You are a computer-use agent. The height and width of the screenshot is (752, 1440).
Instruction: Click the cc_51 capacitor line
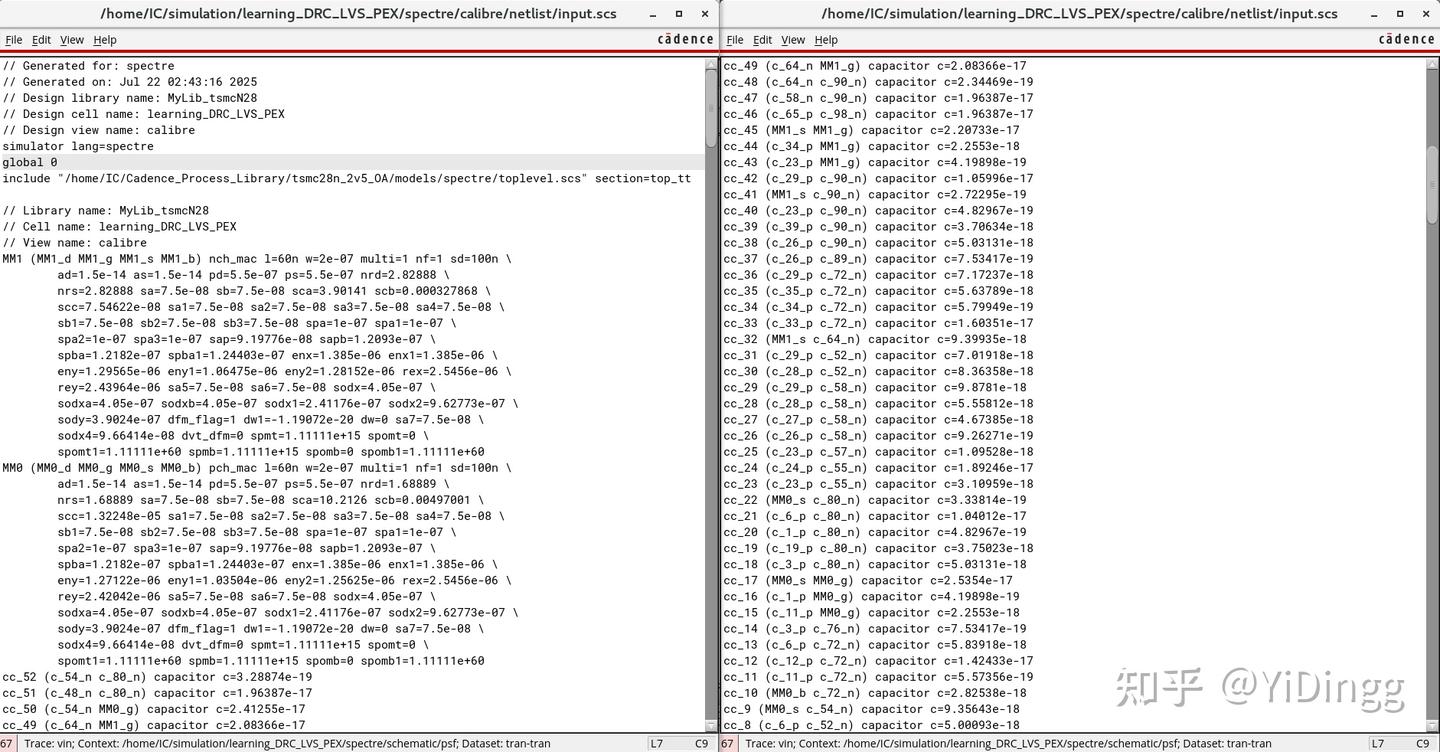click(x=157, y=693)
